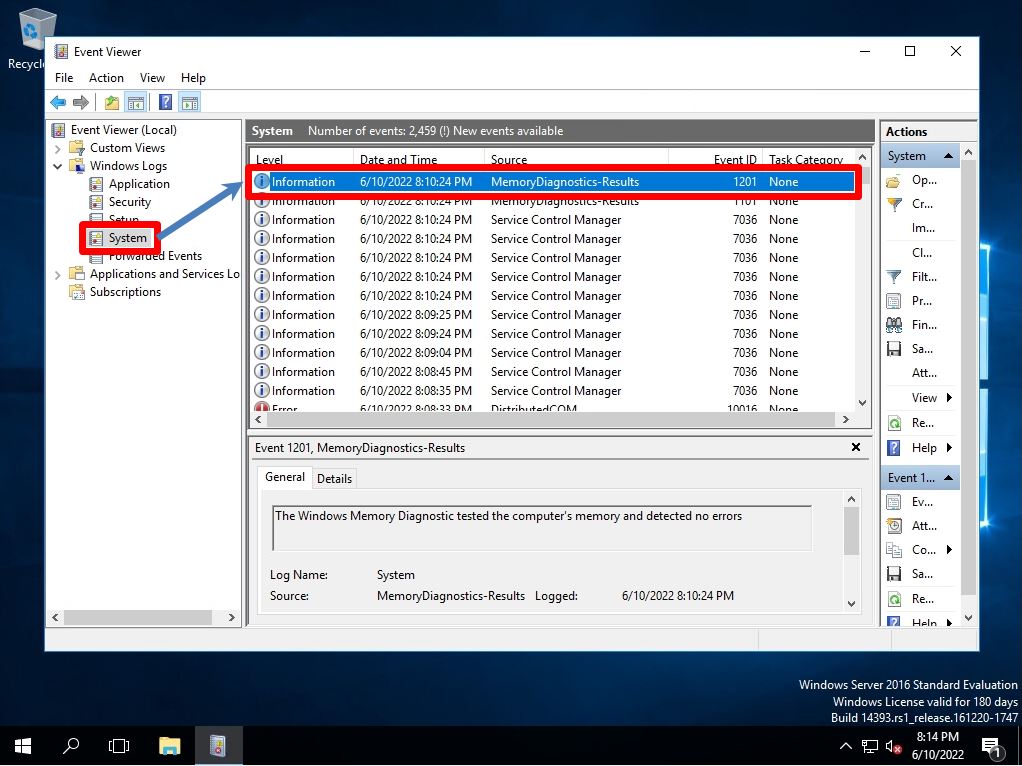Select the Filter Current Log funnel icon
The width and height of the screenshot is (1022, 766).
pyautogui.click(x=896, y=276)
